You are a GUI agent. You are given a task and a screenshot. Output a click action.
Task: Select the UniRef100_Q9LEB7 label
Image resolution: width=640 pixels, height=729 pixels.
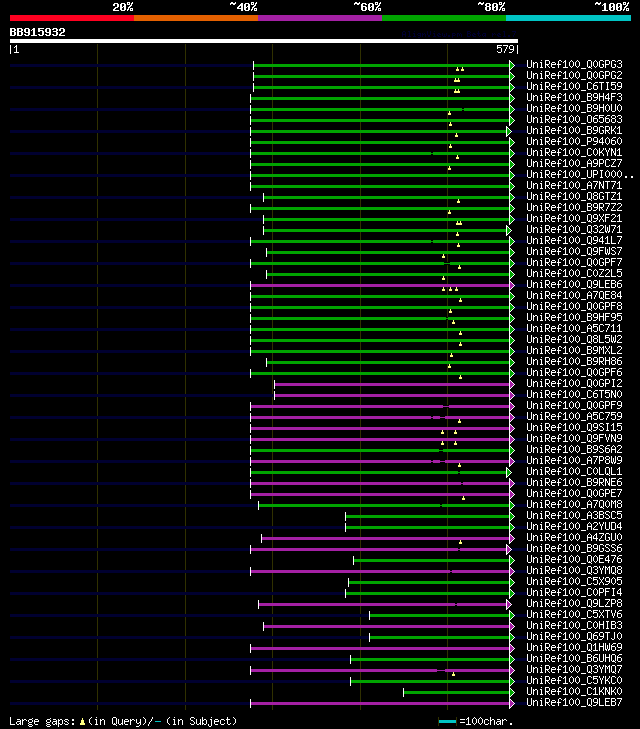pos(574,702)
